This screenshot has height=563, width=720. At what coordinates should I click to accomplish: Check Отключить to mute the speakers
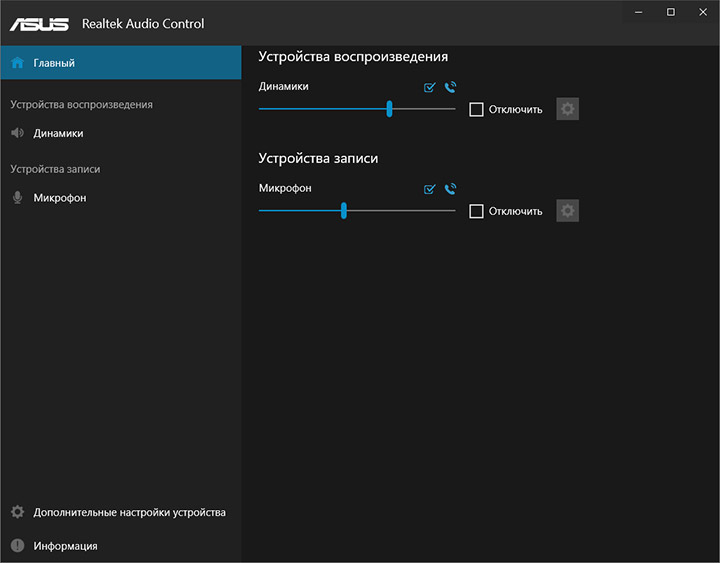coord(477,109)
